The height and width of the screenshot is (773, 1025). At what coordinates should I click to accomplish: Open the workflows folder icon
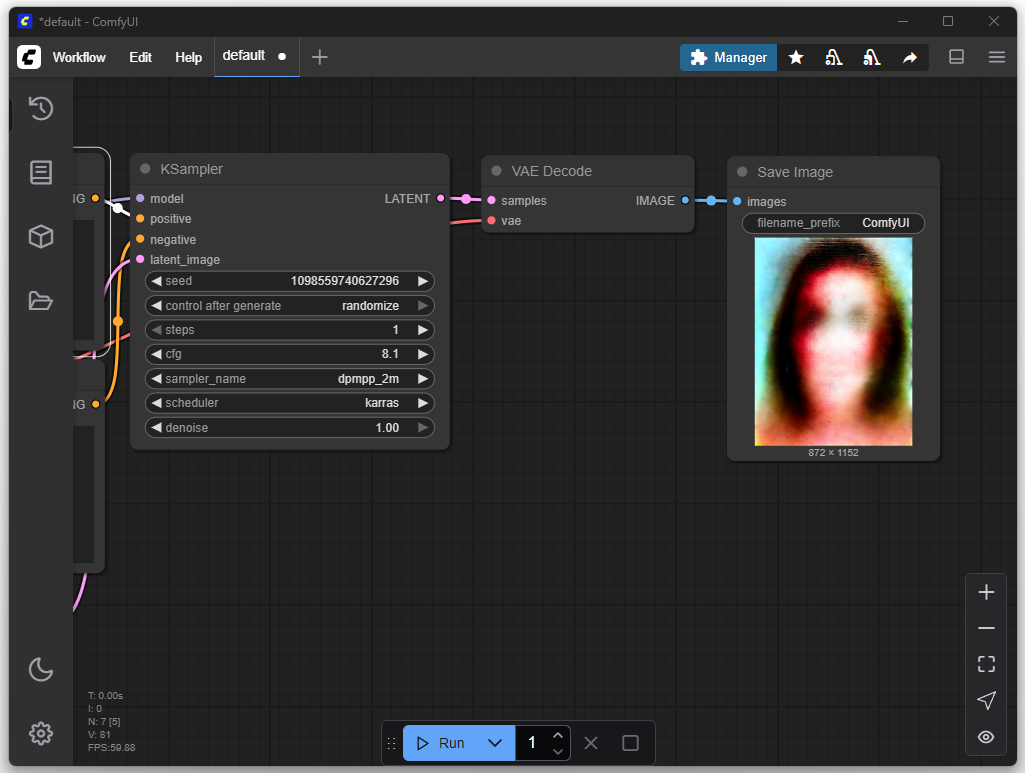[40, 300]
